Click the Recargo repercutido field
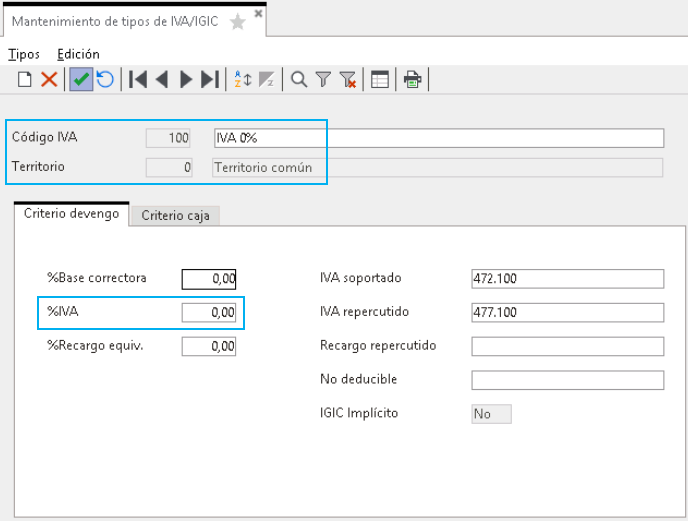Screen dimensions: 688x521 tap(568, 346)
